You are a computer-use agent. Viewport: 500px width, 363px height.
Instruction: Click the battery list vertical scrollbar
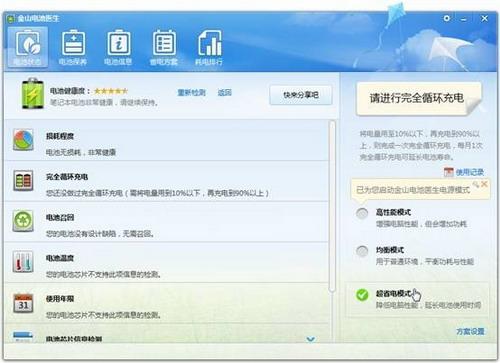[x=332, y=207]
